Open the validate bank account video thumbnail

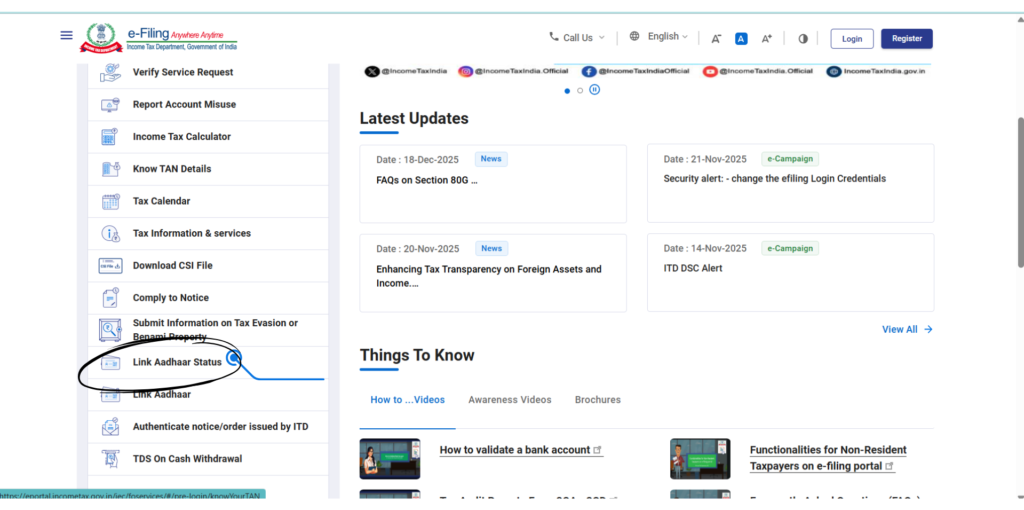(x=389, y=459)
